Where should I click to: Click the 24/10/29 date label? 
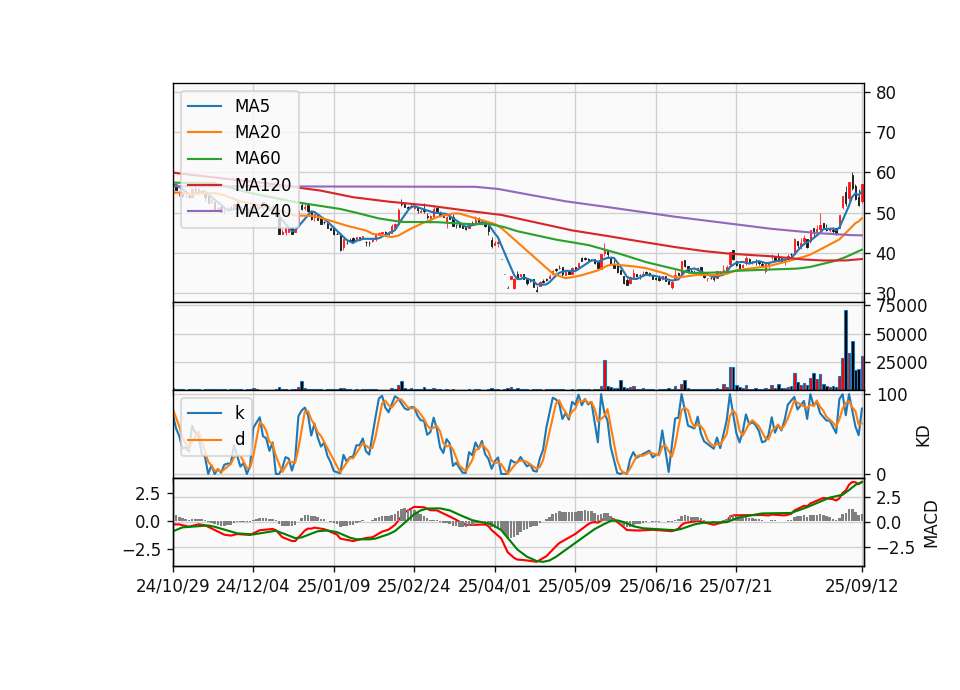point(173,586)
